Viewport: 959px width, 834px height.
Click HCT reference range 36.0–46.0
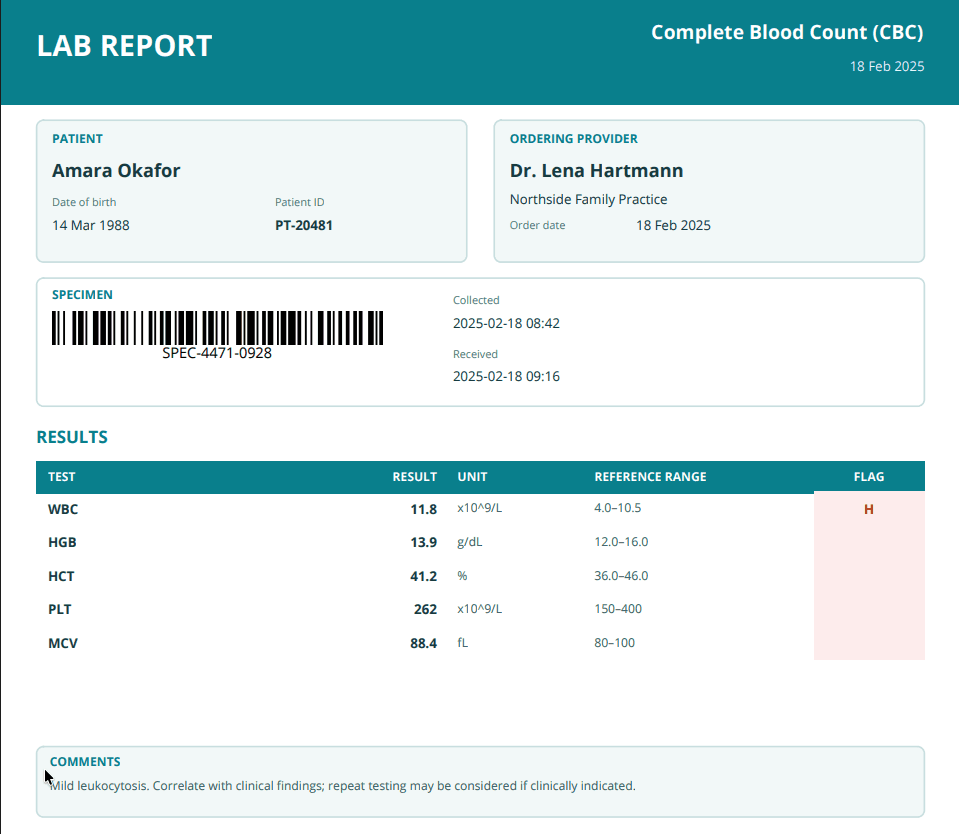coord(621,575)
